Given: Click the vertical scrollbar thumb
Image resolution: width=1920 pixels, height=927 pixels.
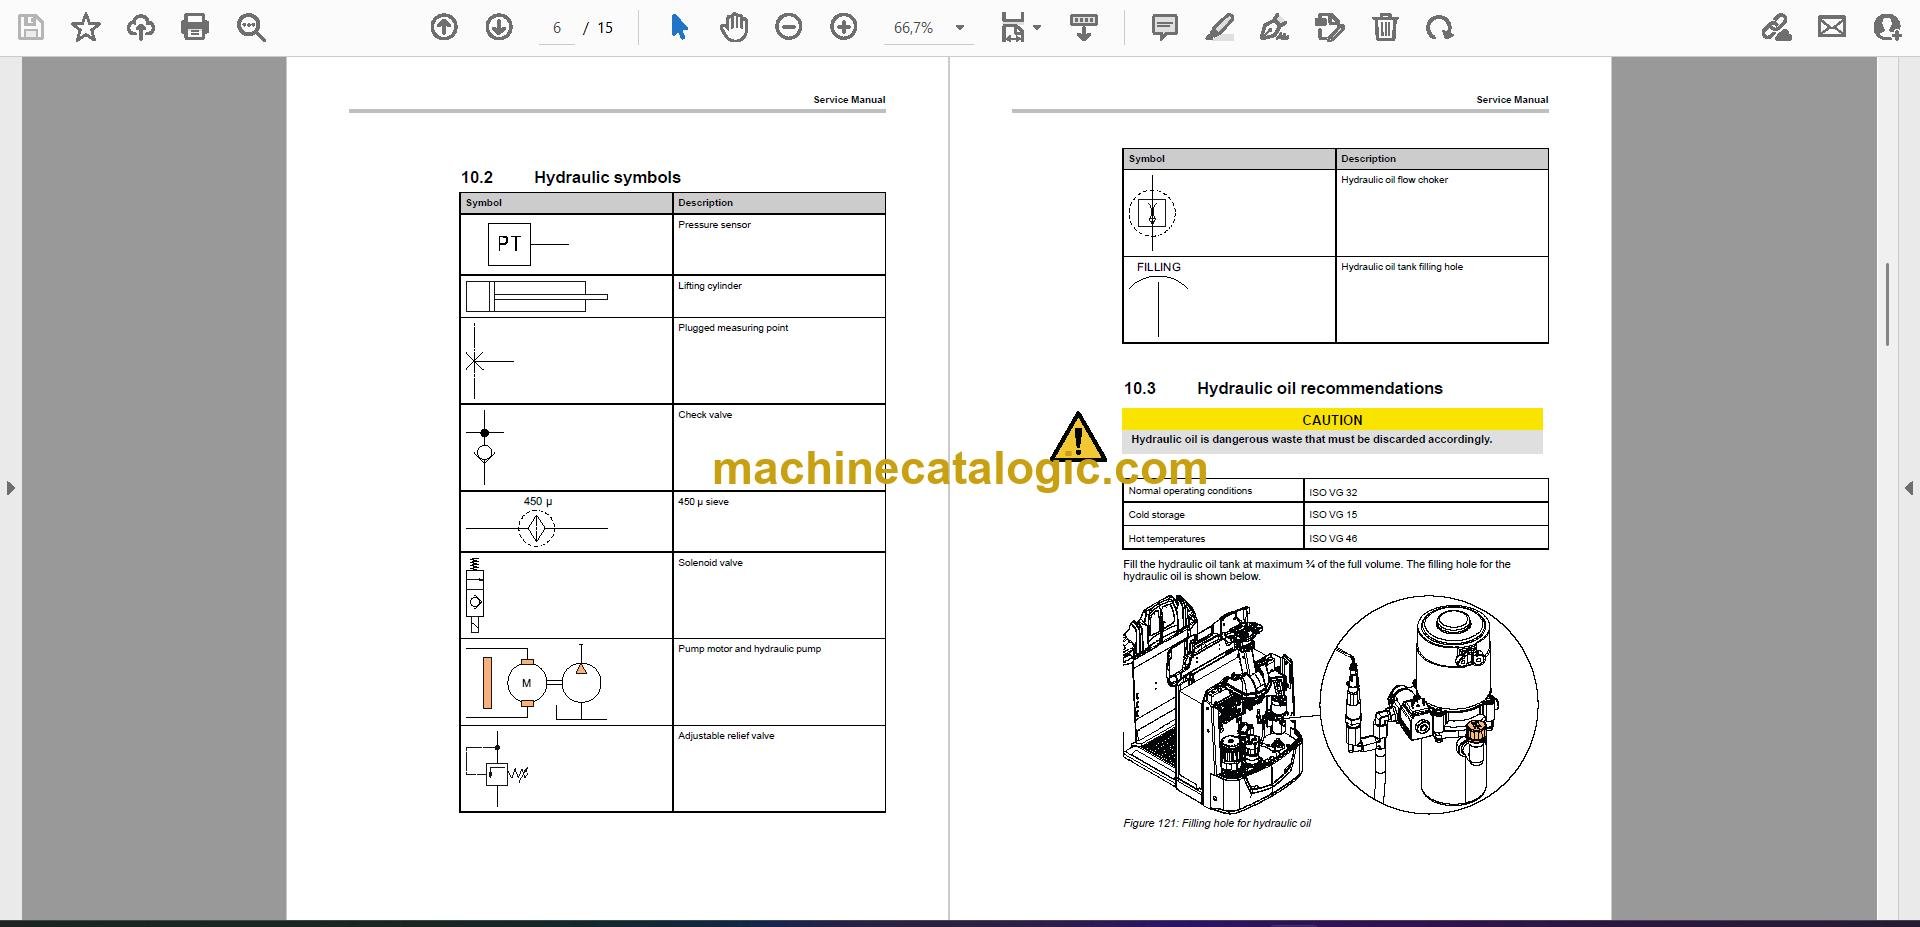Looking at the screenshot, I should (x=1887, y=304).
